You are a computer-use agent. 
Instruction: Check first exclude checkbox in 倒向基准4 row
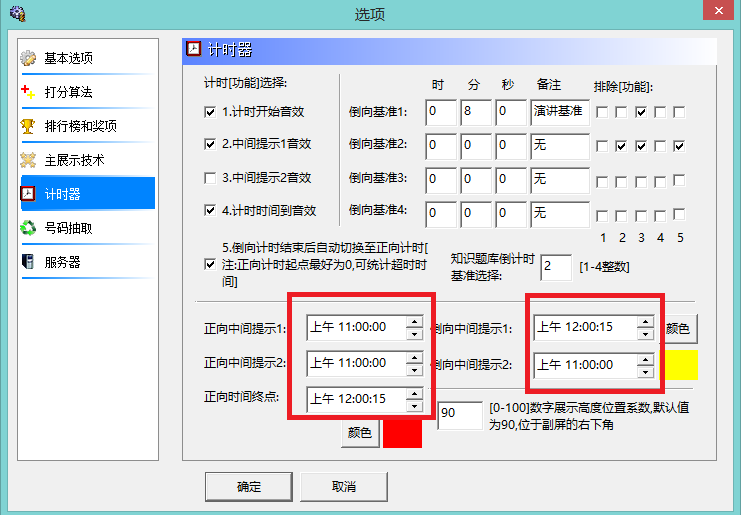[602, 216]
